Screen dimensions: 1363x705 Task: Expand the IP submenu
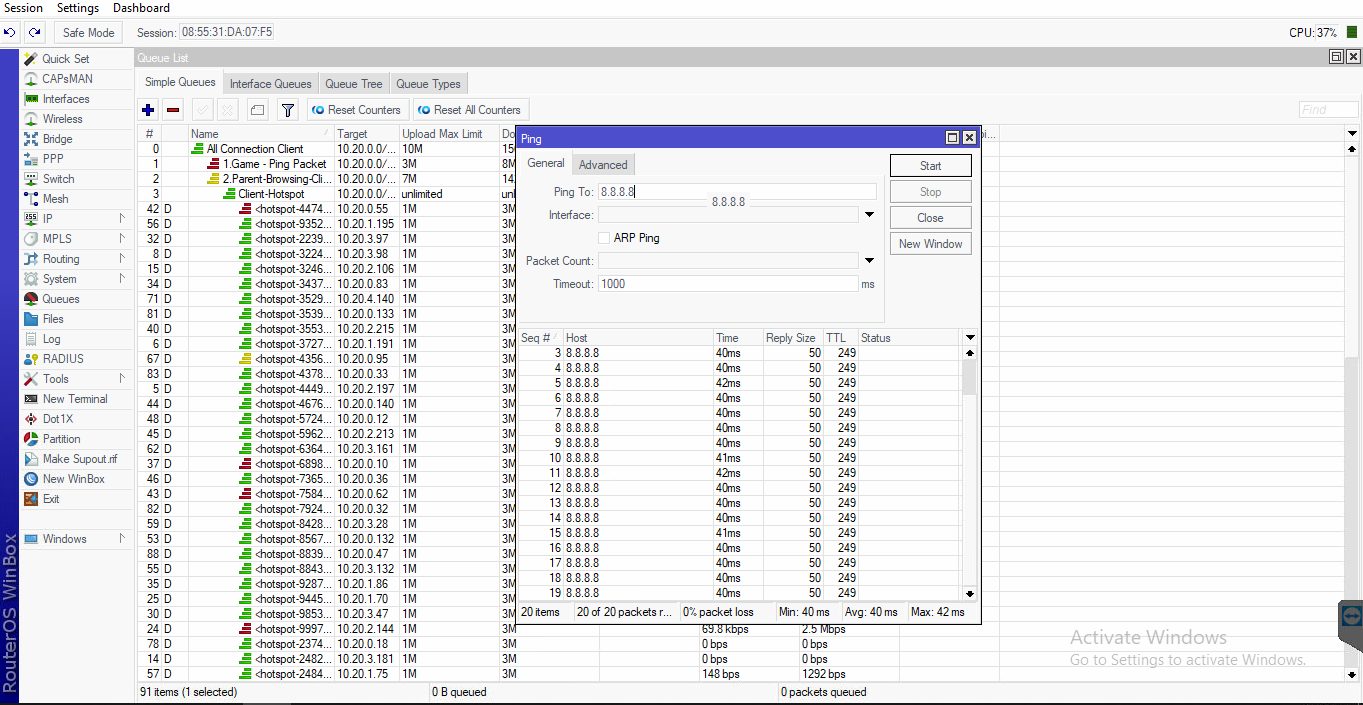(122, 219)
